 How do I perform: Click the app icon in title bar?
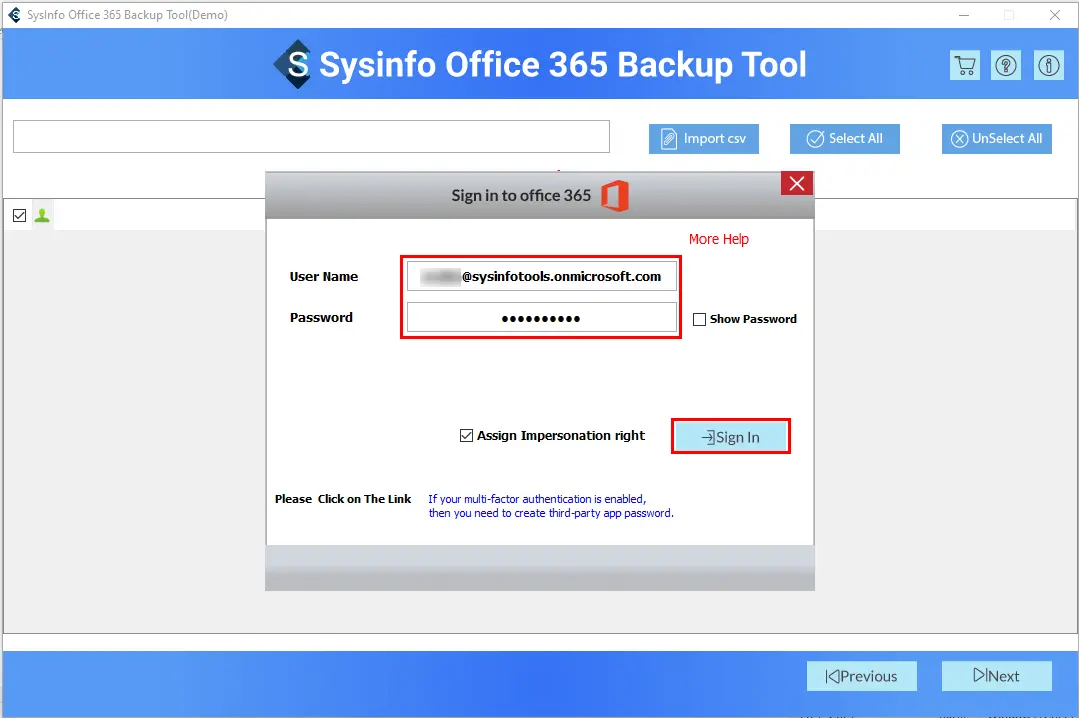pos(14,14)
